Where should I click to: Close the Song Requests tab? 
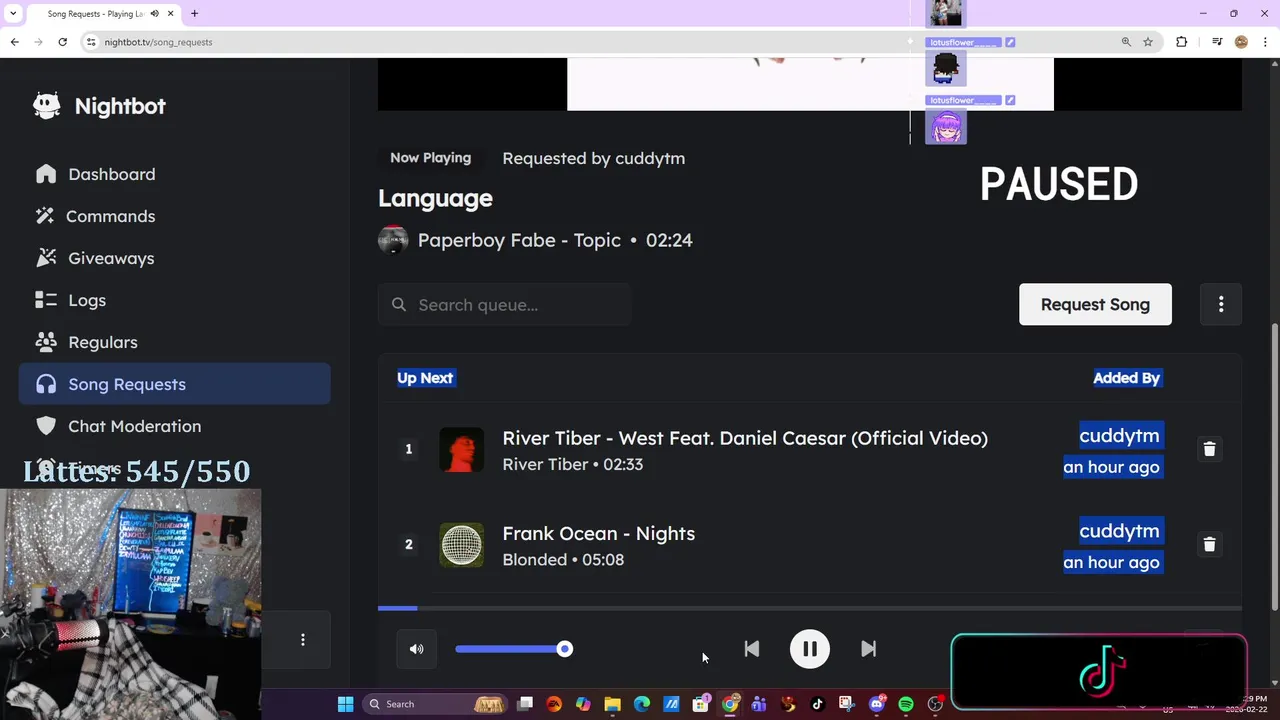(171, 14)
